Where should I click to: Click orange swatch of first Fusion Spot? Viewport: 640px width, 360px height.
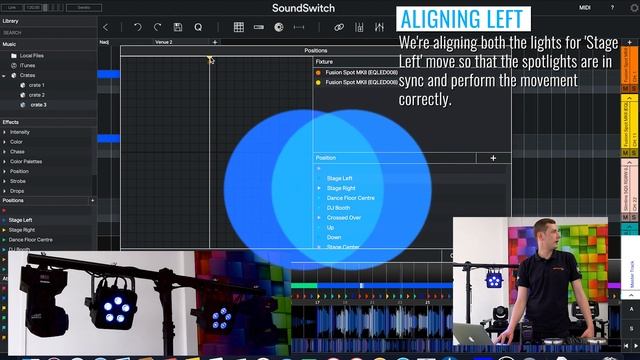tap(318, 73)
